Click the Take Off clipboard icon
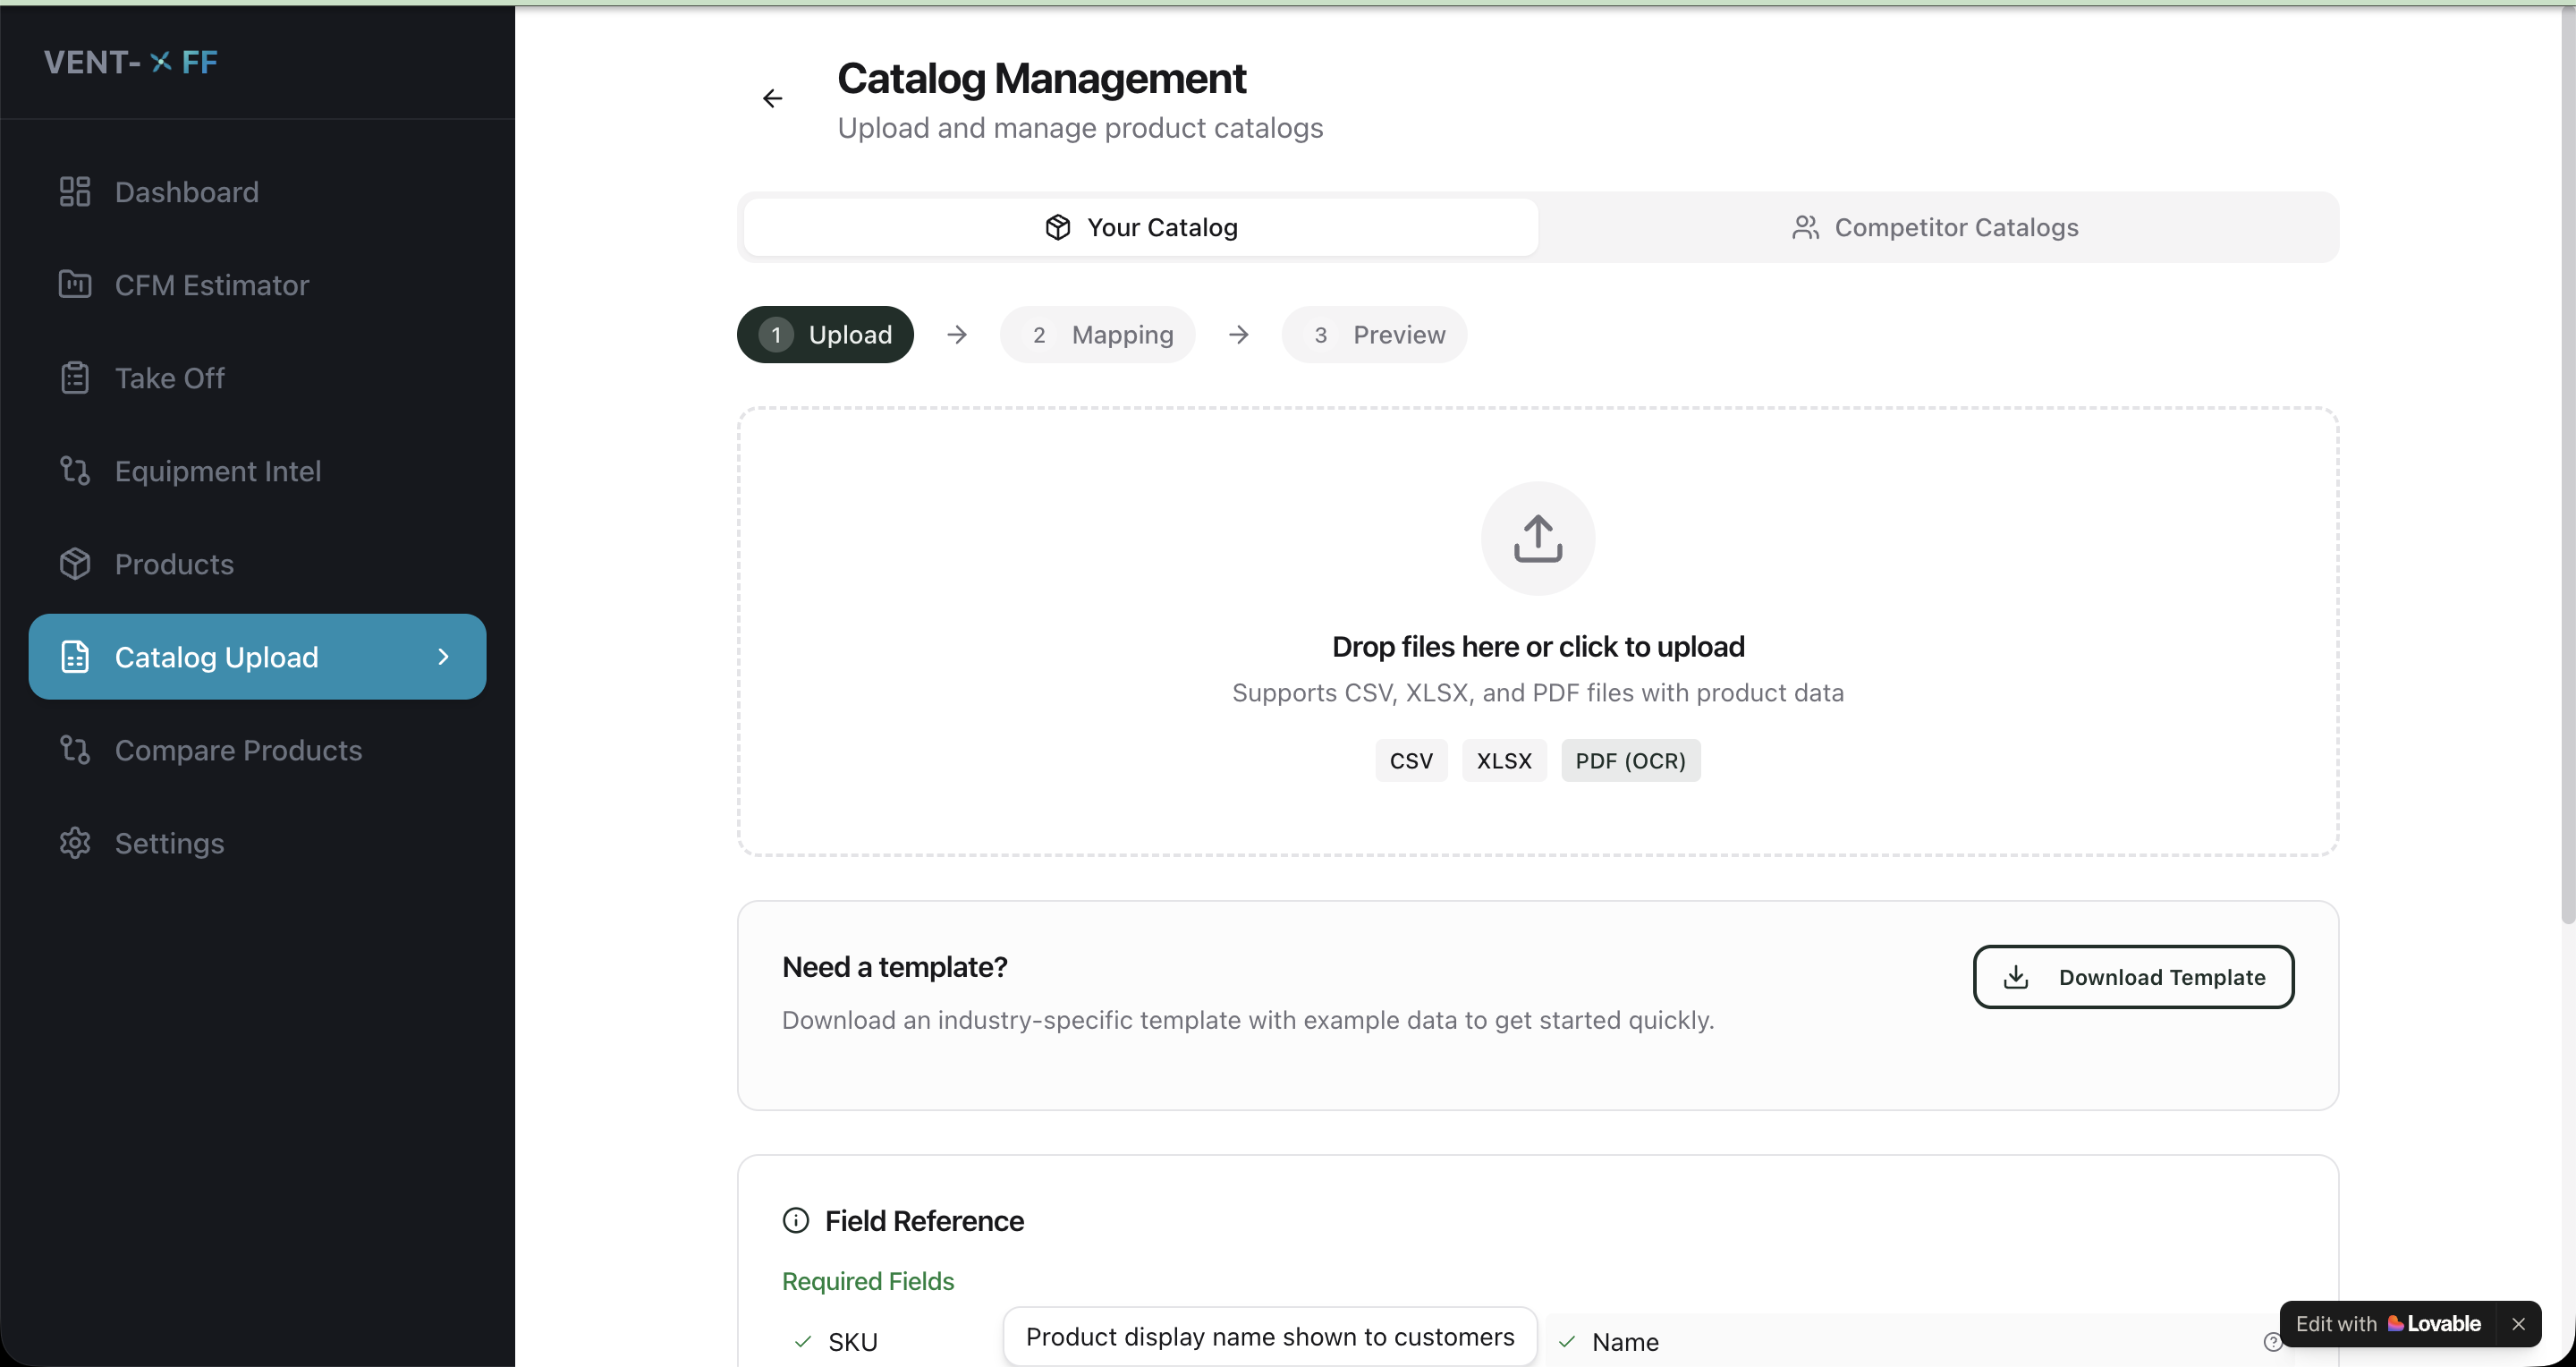This screenshot has height=1367, width=2576. [75, 378]
